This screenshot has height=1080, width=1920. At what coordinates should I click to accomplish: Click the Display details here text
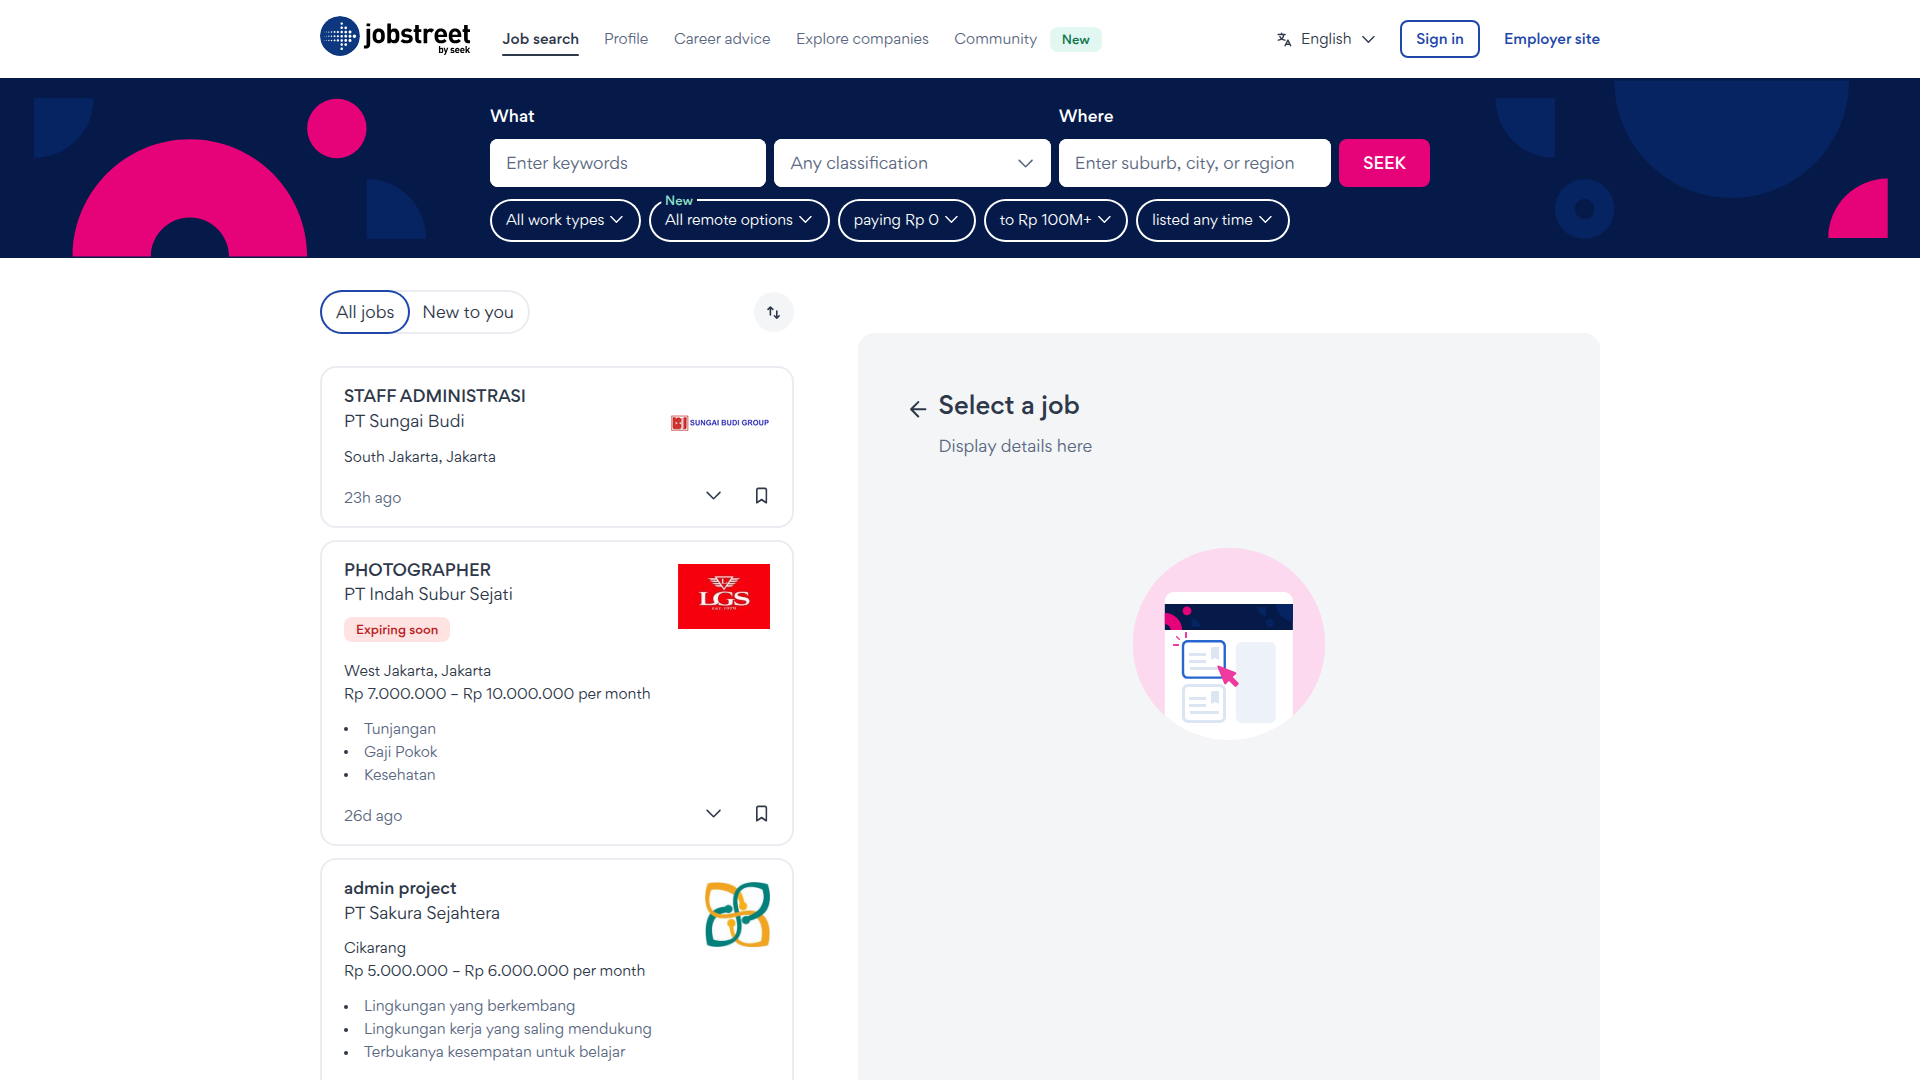click(x=1015, y=446)
